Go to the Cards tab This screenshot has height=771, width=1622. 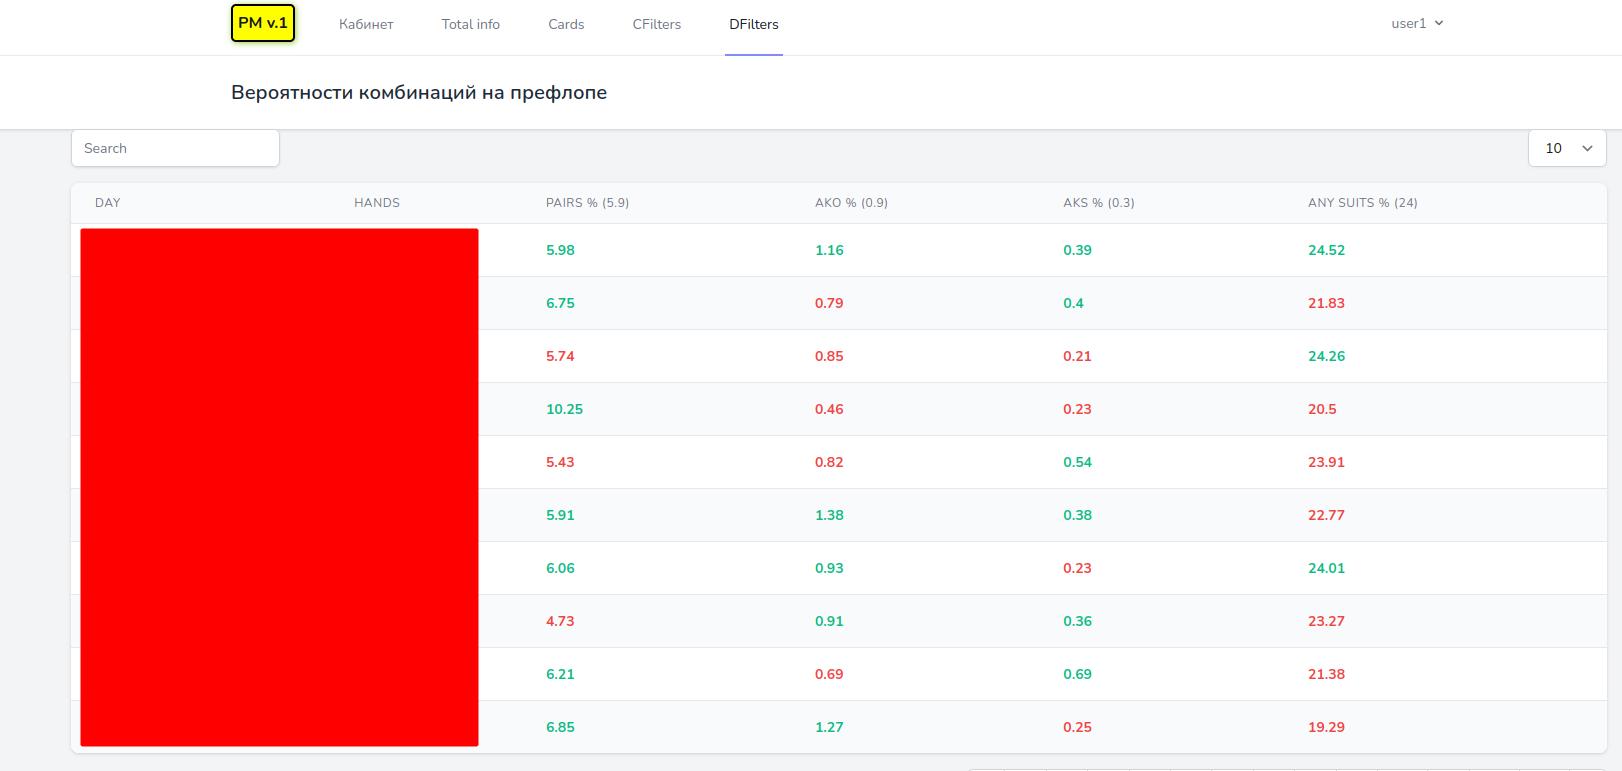click(566, 24)
